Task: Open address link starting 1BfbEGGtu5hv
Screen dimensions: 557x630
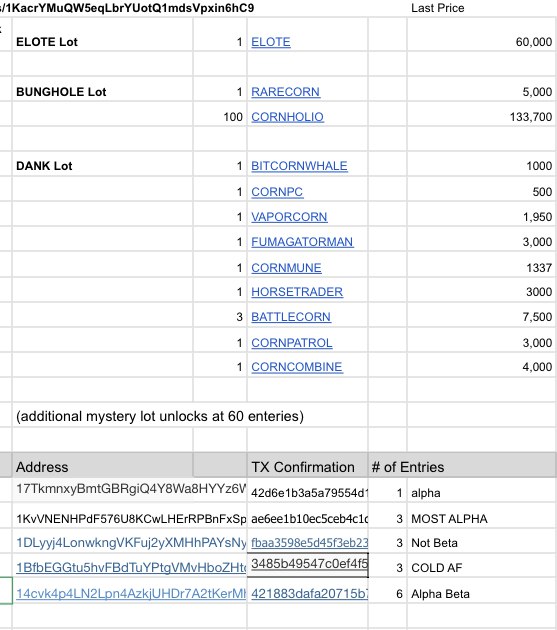Action: 131,568
